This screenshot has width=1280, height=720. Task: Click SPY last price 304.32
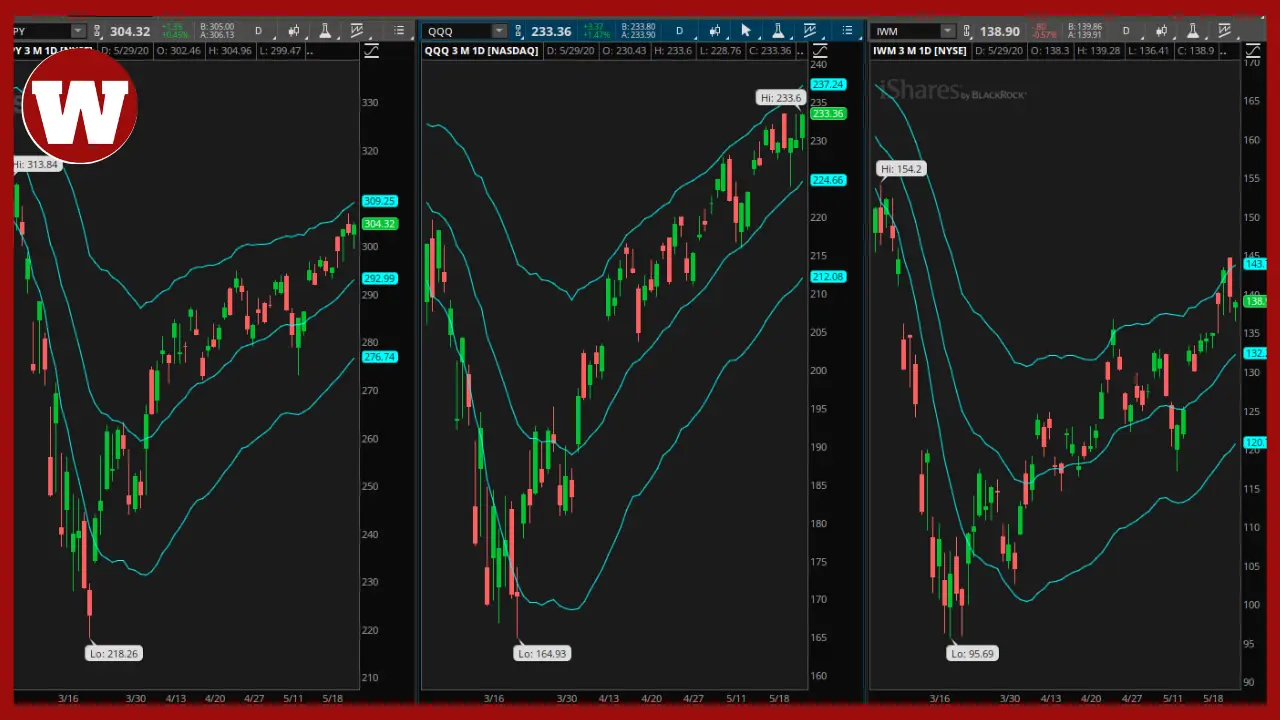(x=130, y=31)
